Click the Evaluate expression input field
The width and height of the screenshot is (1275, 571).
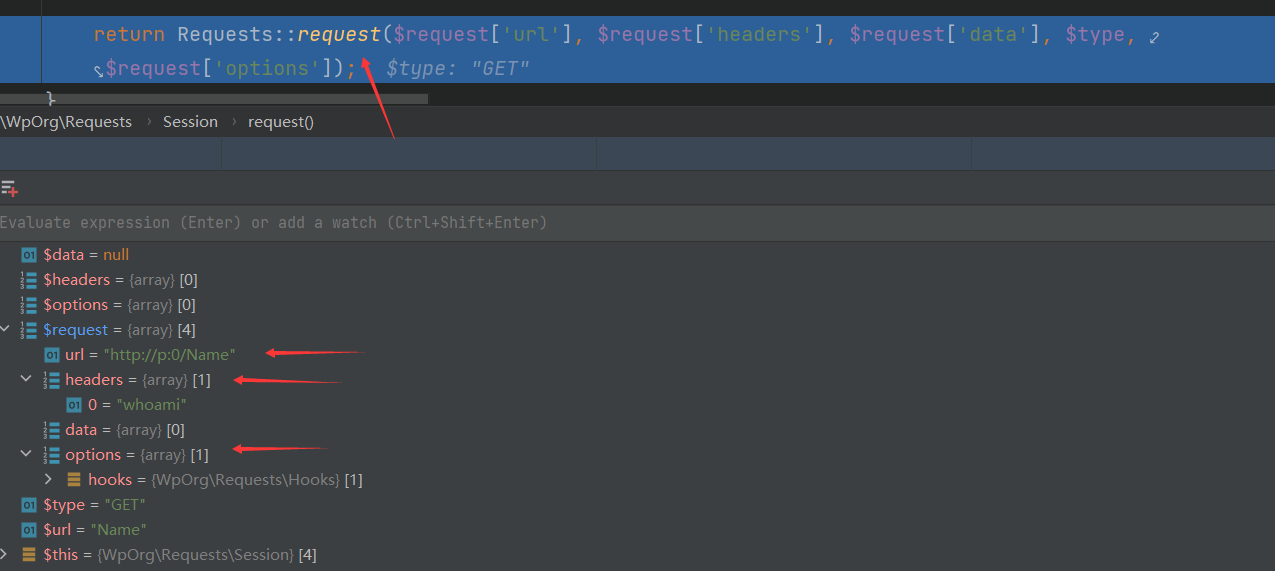pos(637,222)
